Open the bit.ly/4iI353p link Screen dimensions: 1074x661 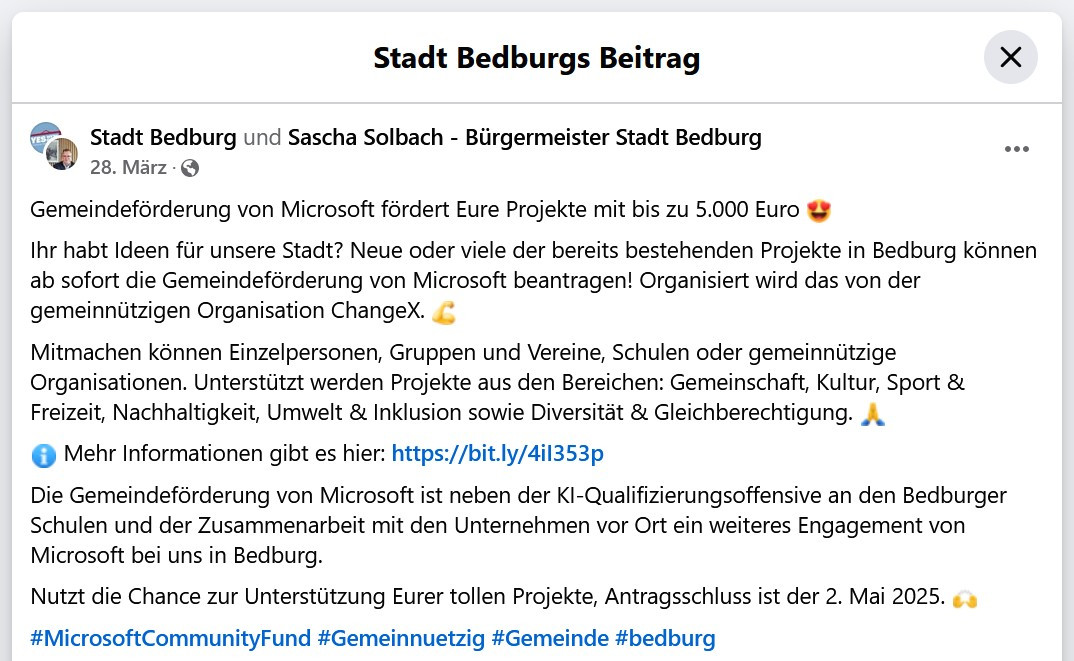[x=497, y=454]
